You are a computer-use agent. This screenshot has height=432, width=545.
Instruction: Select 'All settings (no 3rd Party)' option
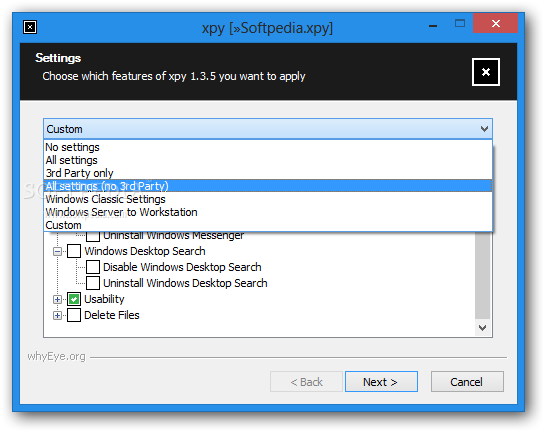[268, 186]
